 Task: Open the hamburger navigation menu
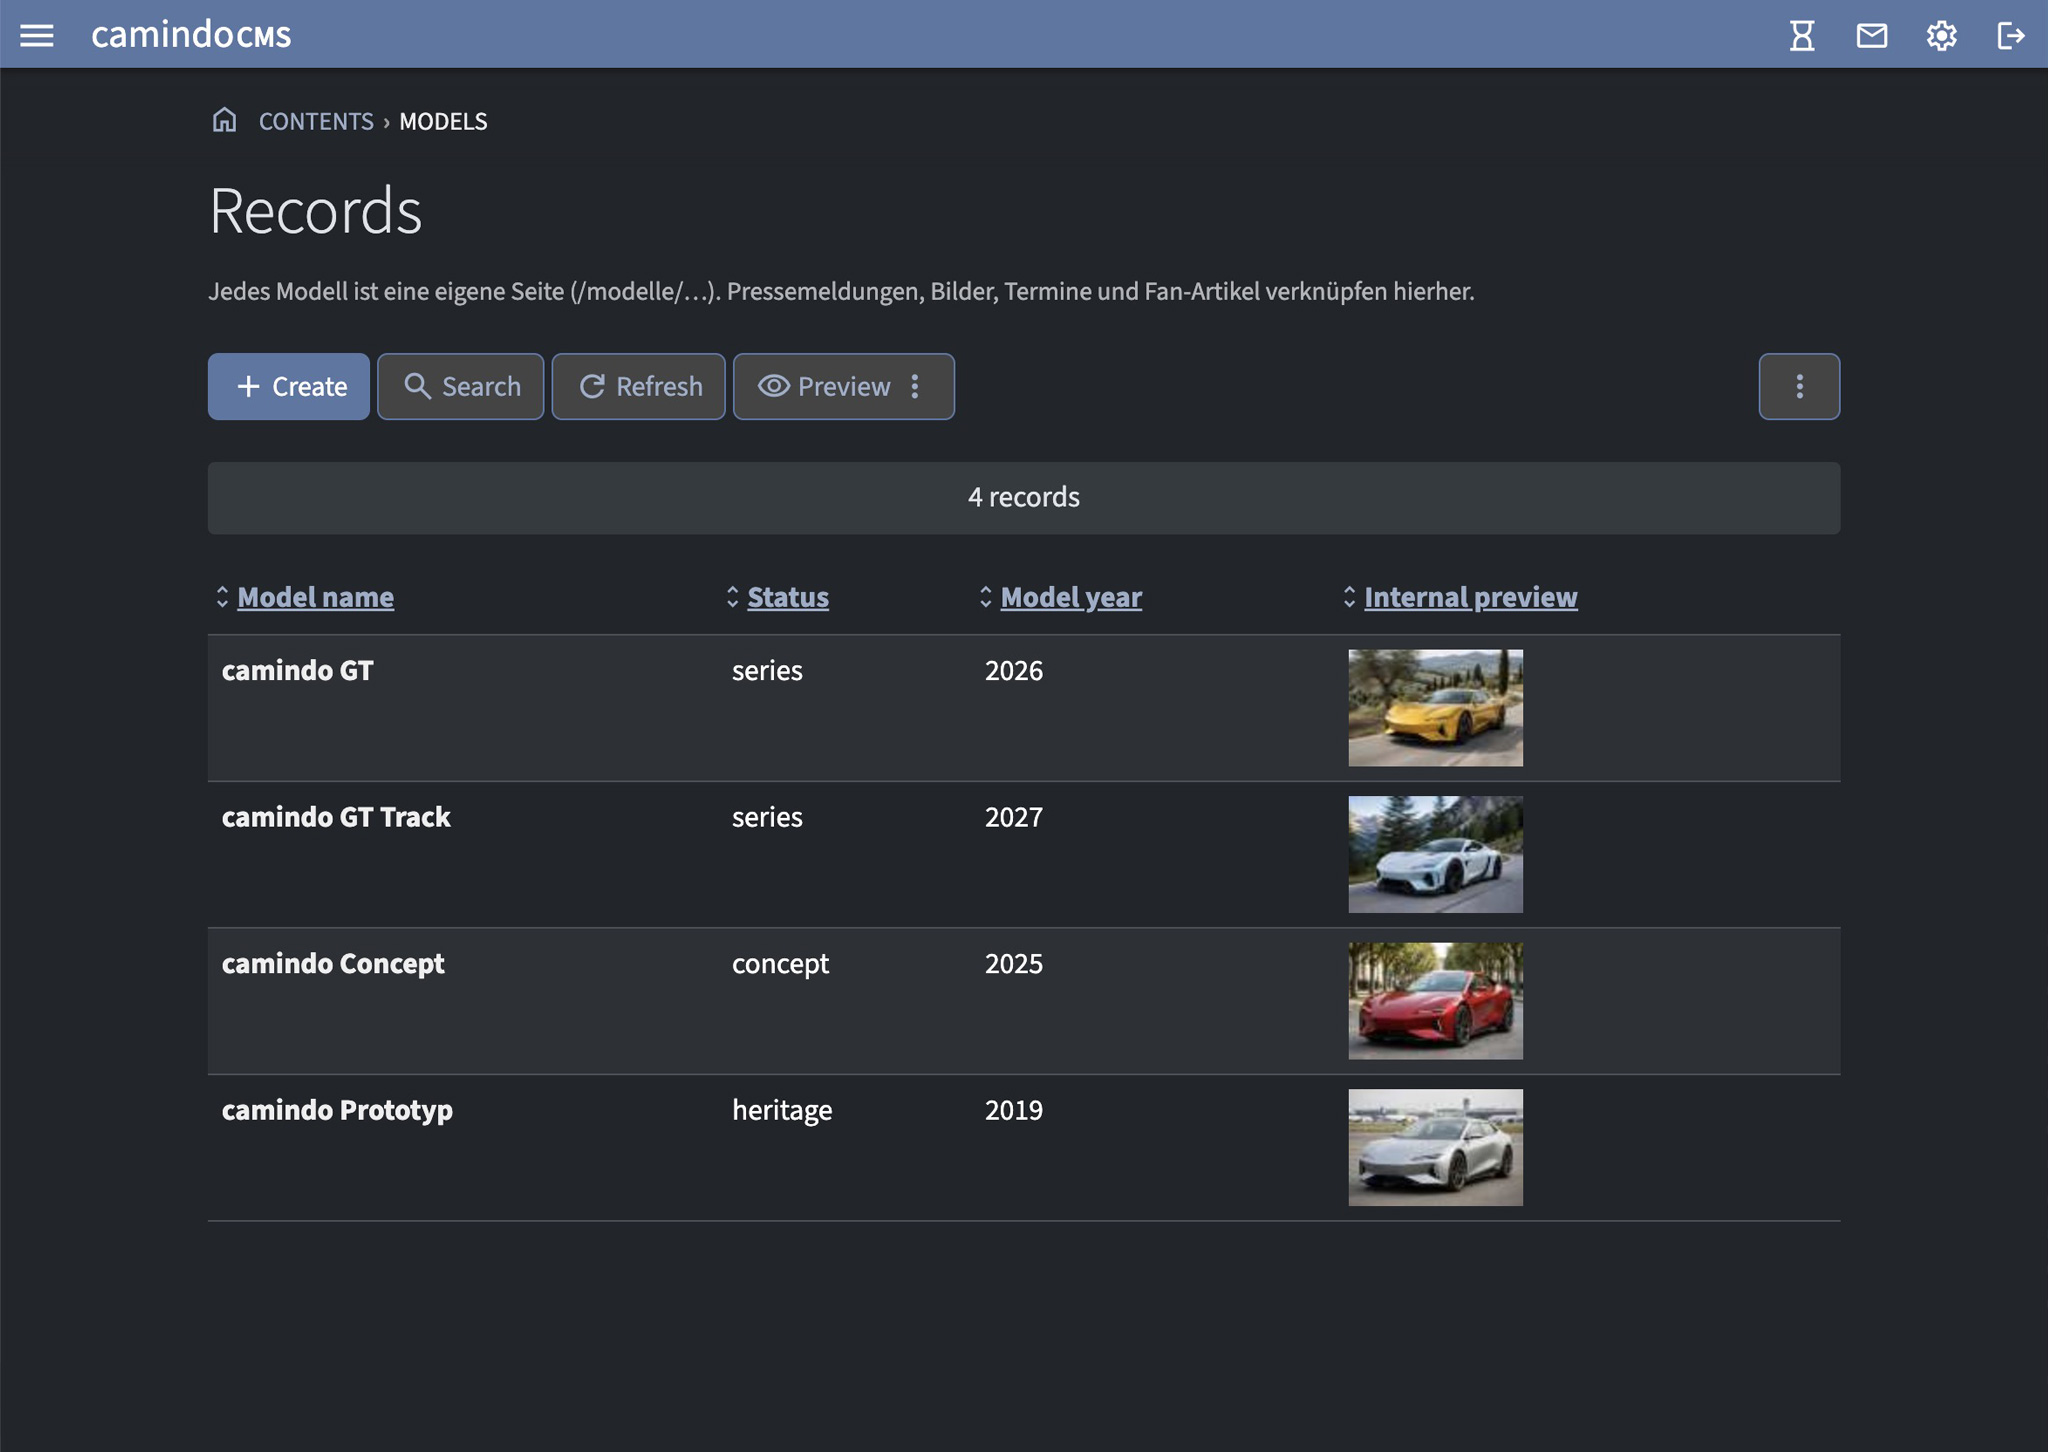[x=37, y=35]
